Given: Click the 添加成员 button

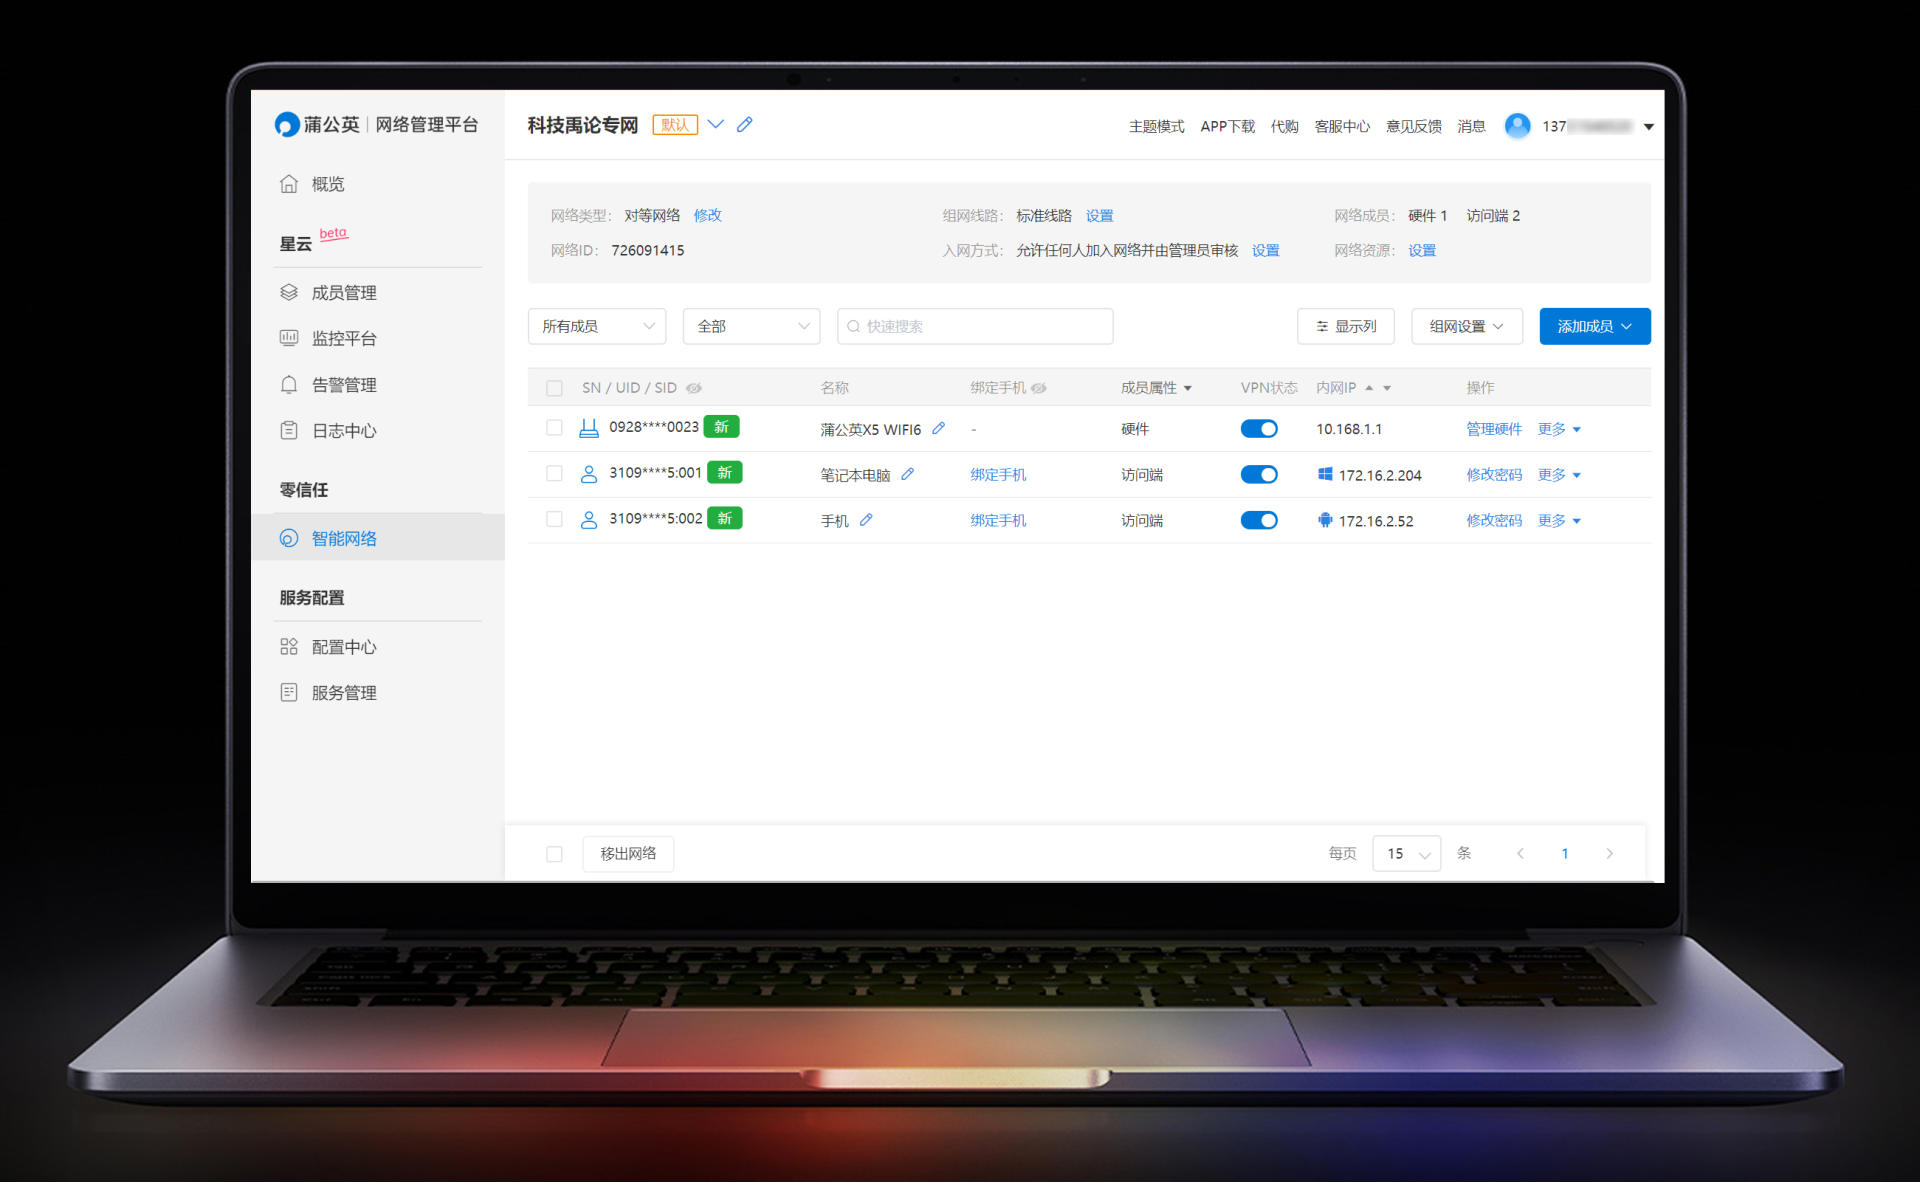Looking at the screenshot, I should click(x=1594, y=326).
